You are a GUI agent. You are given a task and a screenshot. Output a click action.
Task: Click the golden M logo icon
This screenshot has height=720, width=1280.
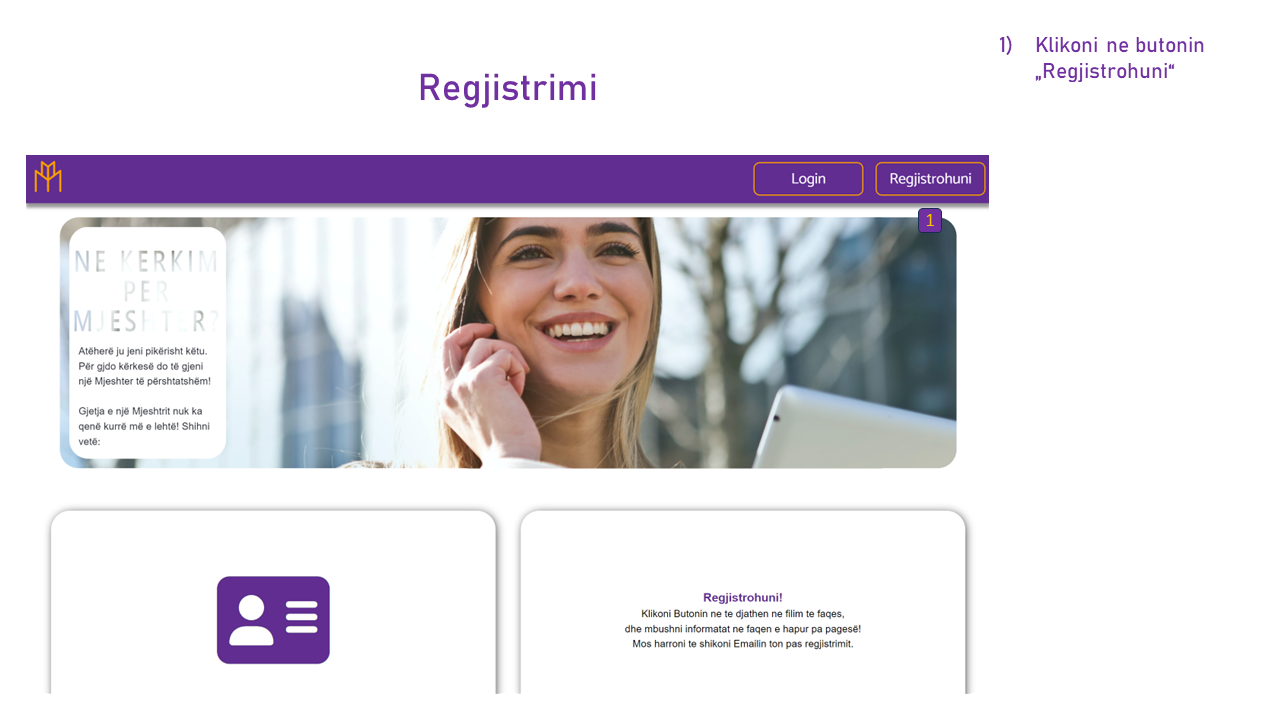[48, 177]
